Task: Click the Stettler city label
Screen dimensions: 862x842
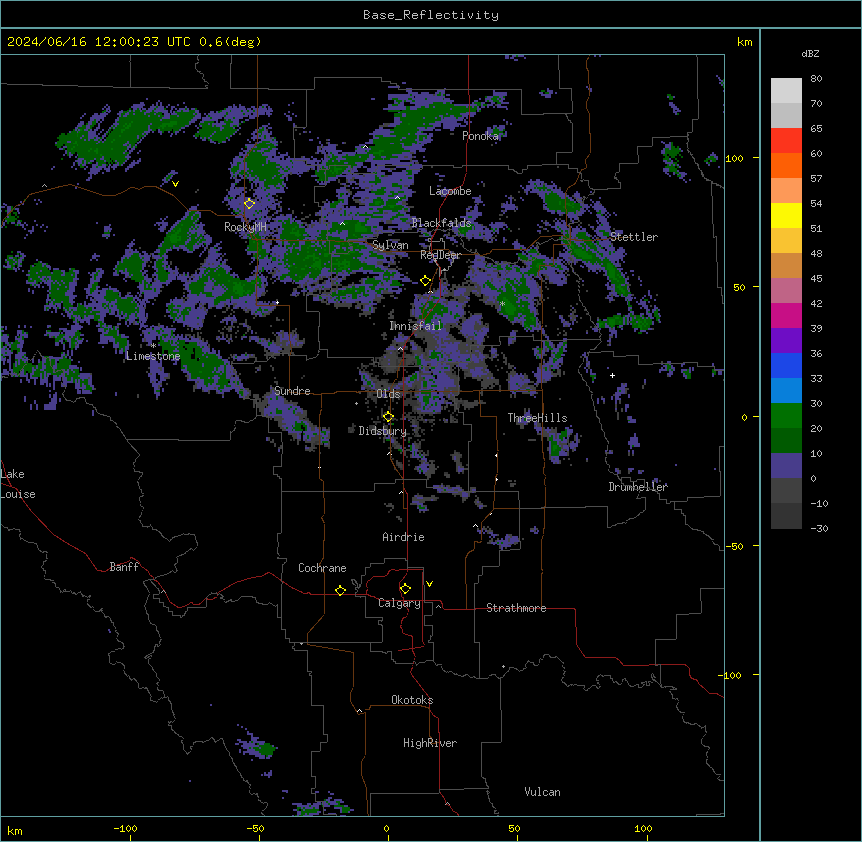Action: click(634, 237)
